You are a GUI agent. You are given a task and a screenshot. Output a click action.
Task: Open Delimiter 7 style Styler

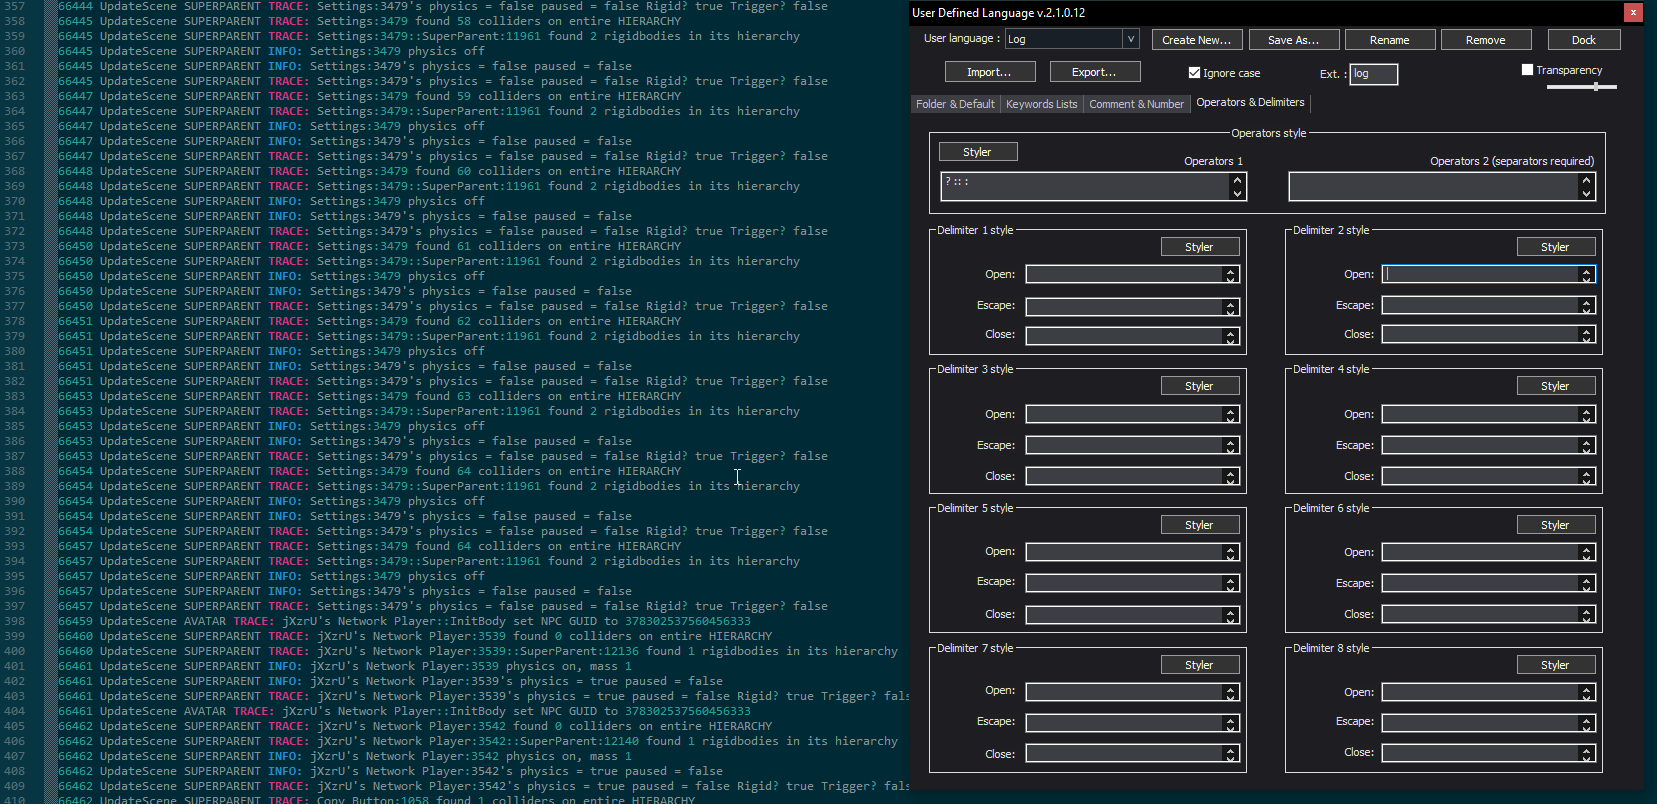(1199, 665)
